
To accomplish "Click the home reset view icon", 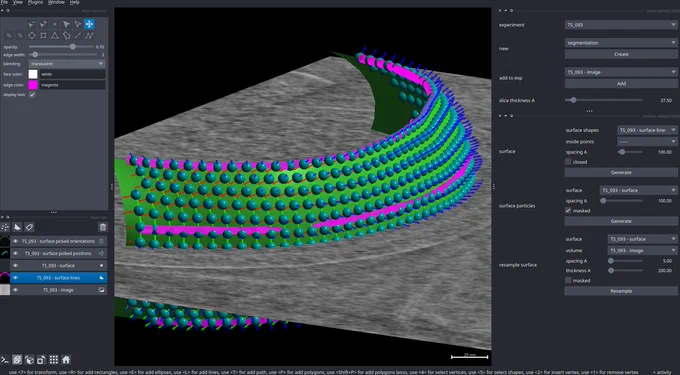I will (x=66, y=359).
